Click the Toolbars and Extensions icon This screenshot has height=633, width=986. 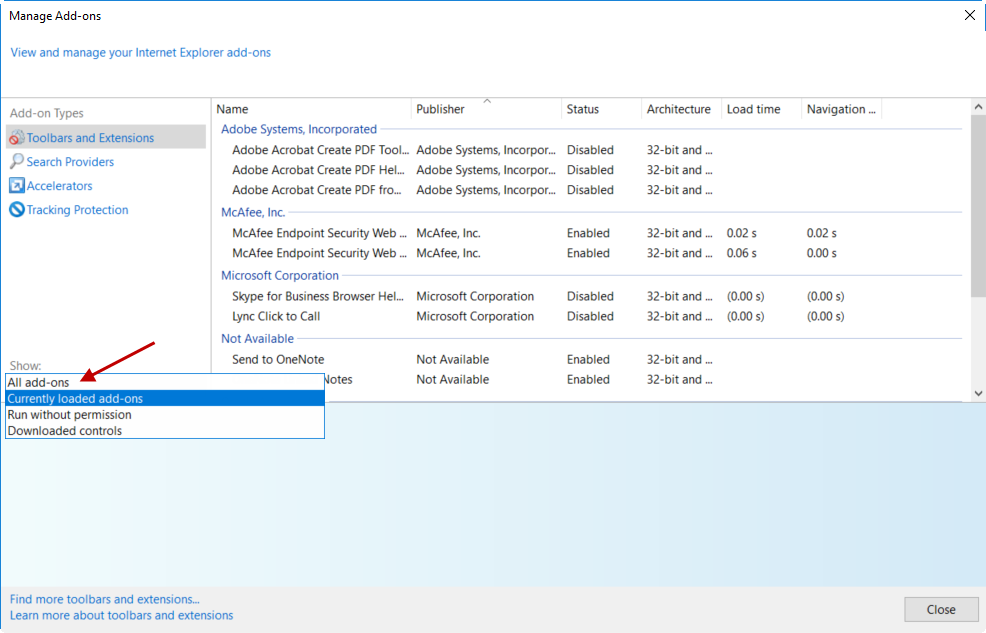pos(17,137)
